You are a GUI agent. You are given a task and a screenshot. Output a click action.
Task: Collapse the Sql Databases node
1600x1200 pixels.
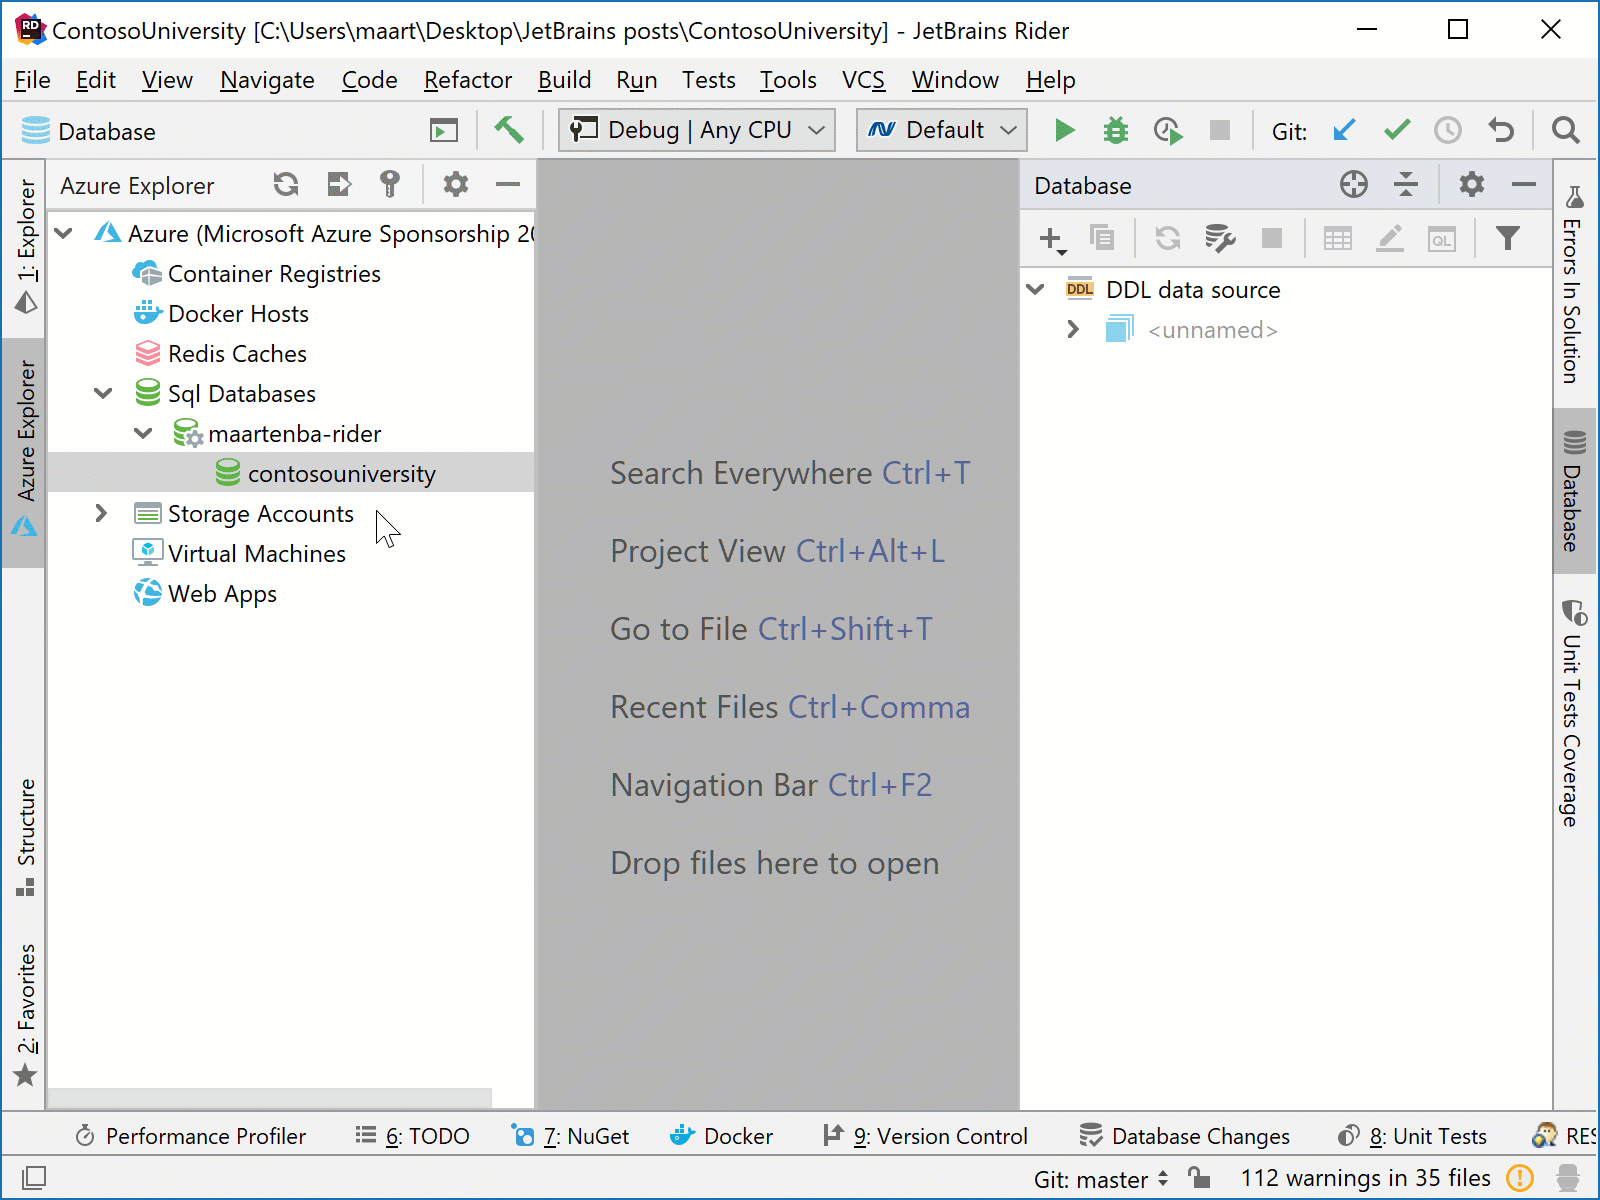tap(101, 393)
